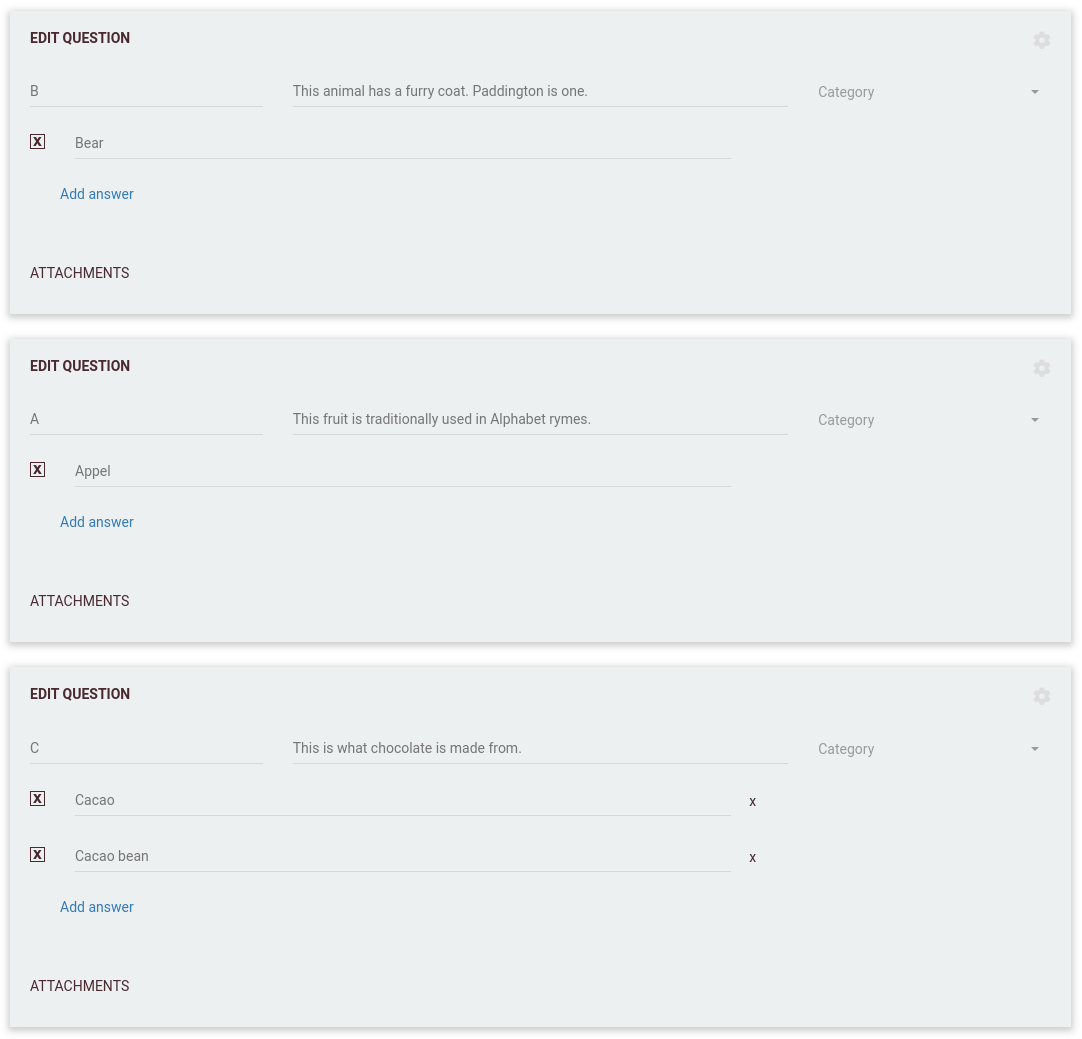Click Add answer under Bear
This screenshot has height=1039, width=1082.
pyautogui.click(x=97, y=194)
